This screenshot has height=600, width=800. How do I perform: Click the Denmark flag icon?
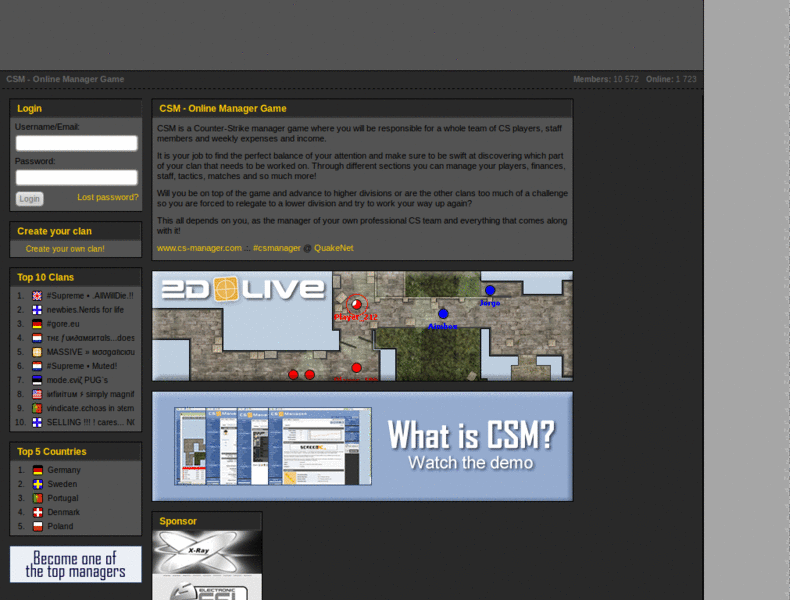pos(38,512)
